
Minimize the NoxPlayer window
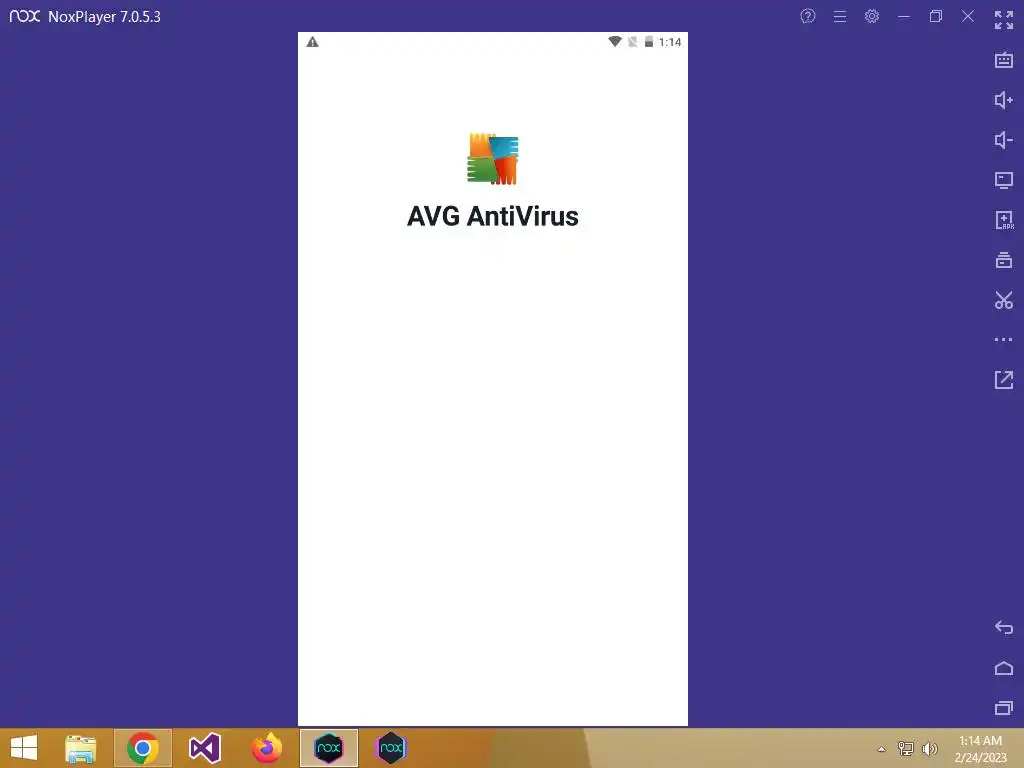point(904,16)
